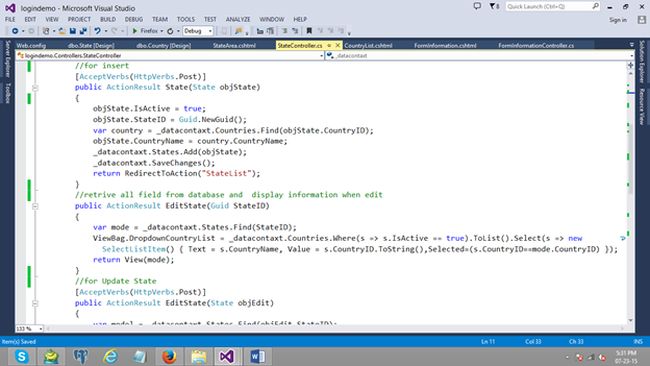The image size is (650, 366).
Task: Switch to the FormInformationController.cs tab
Action: [x=536, y=46]
